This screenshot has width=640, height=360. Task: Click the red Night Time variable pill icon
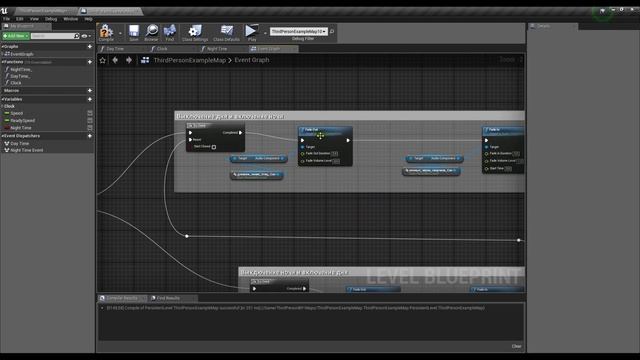tap(7, 128)
